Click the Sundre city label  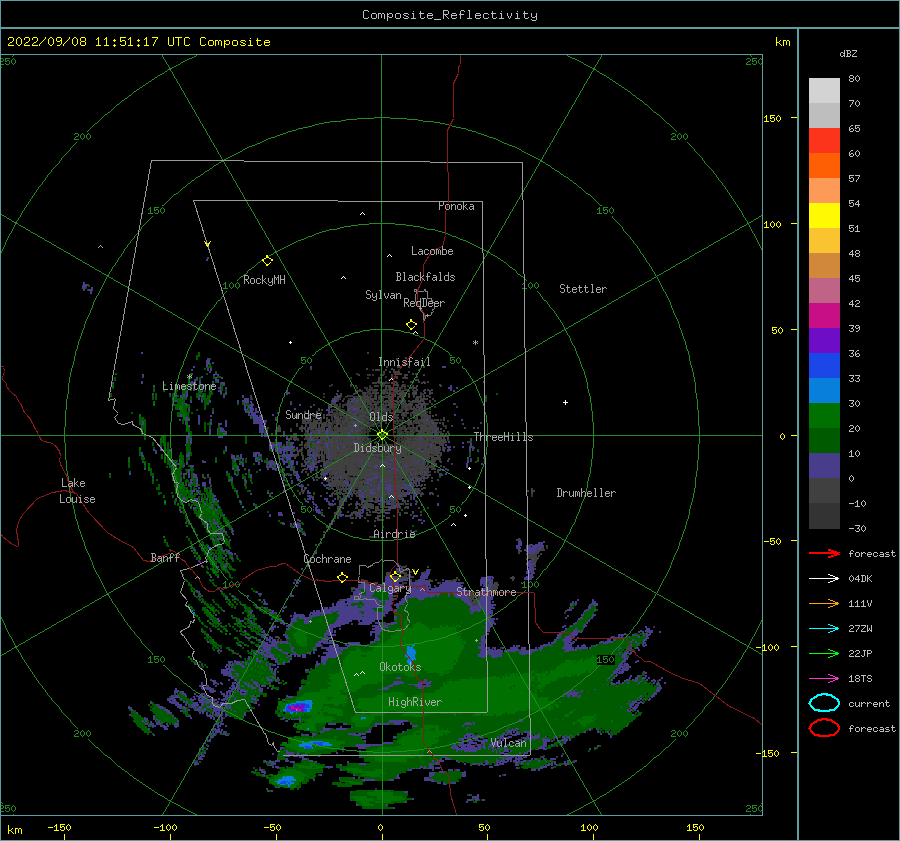point(303,414)
